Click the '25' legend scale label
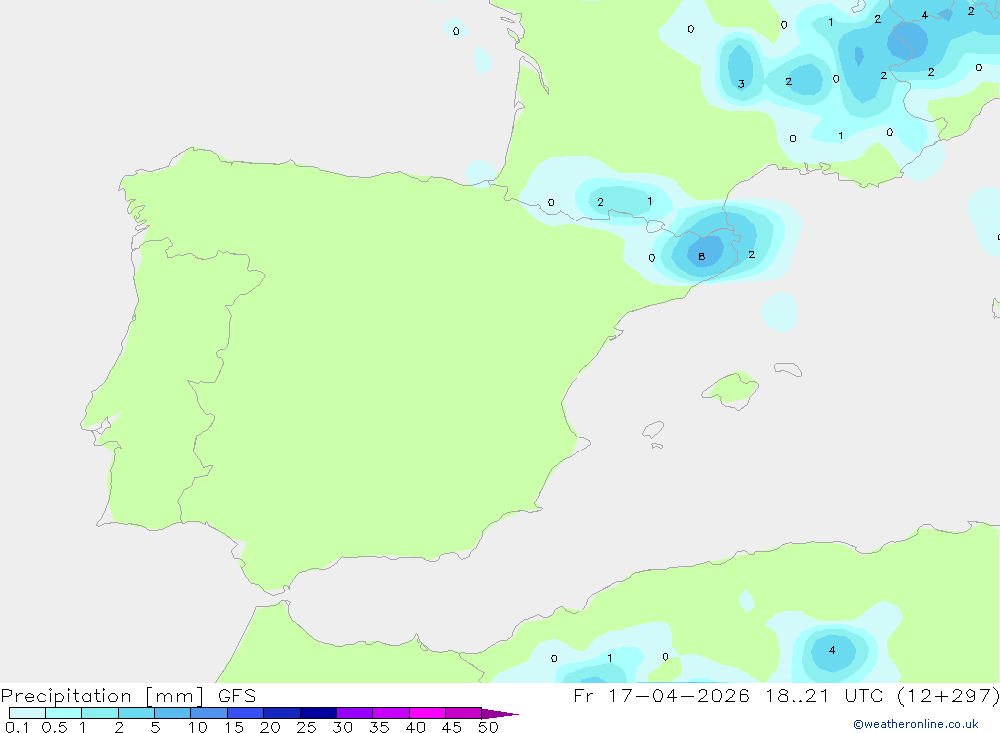This screenshot has height=733, width=1000. click(306, 727)
